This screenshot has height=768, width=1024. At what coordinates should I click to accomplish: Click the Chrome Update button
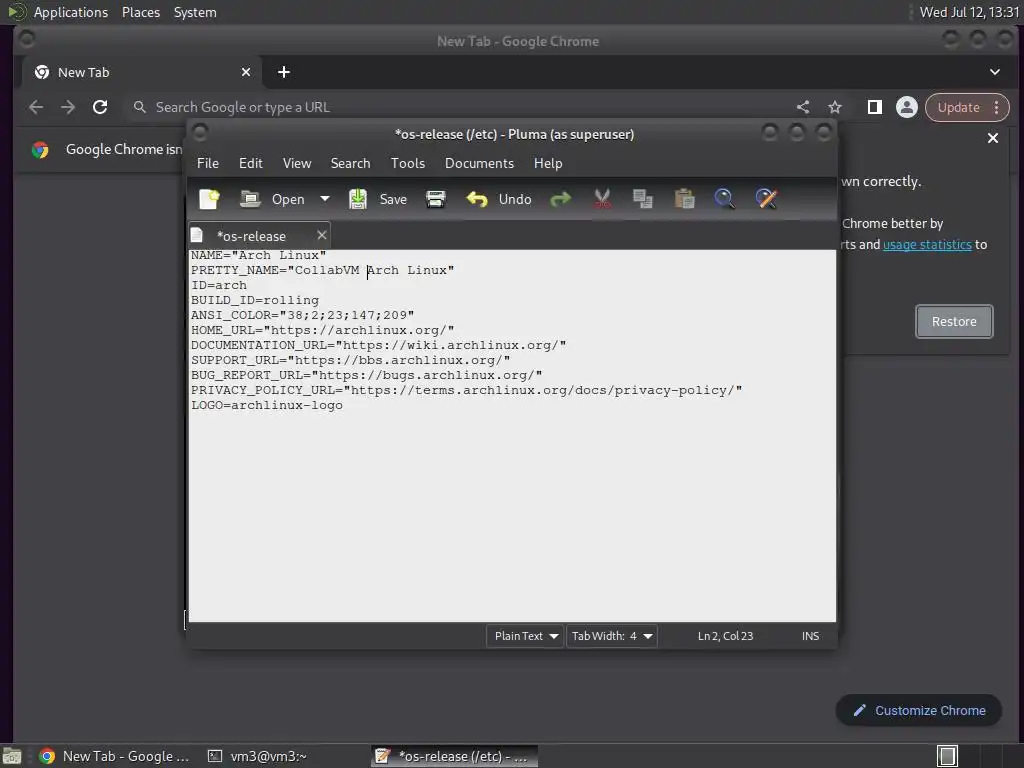tap(958, 107)
